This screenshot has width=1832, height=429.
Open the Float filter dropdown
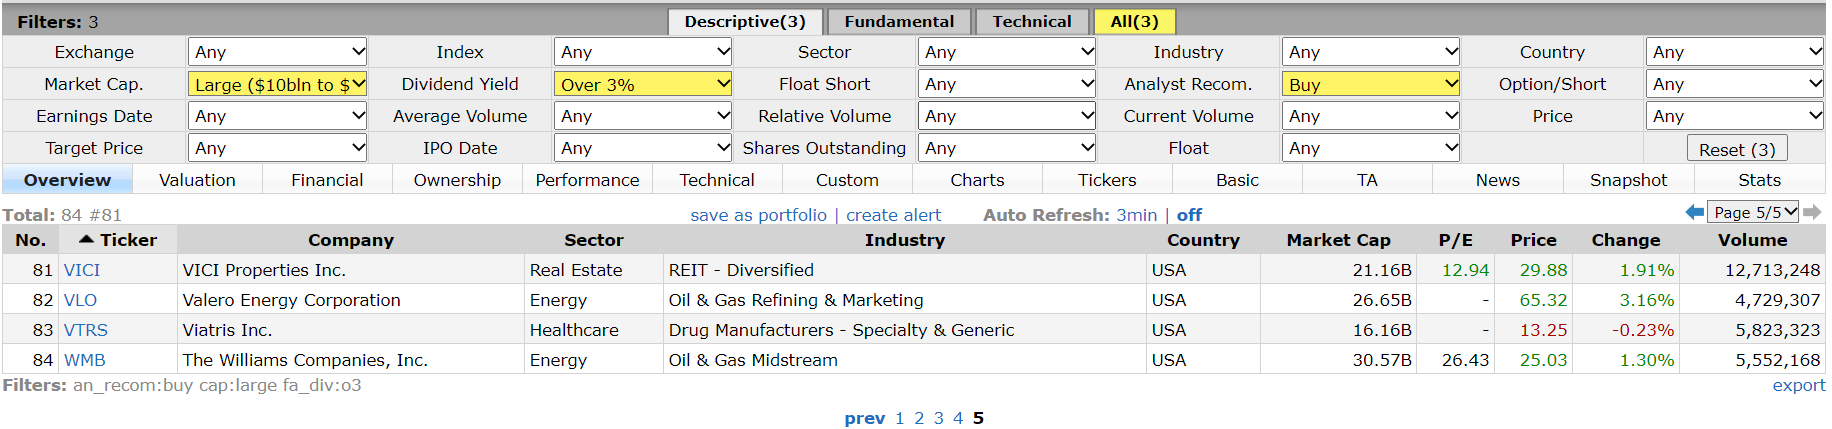point(1371,148)
